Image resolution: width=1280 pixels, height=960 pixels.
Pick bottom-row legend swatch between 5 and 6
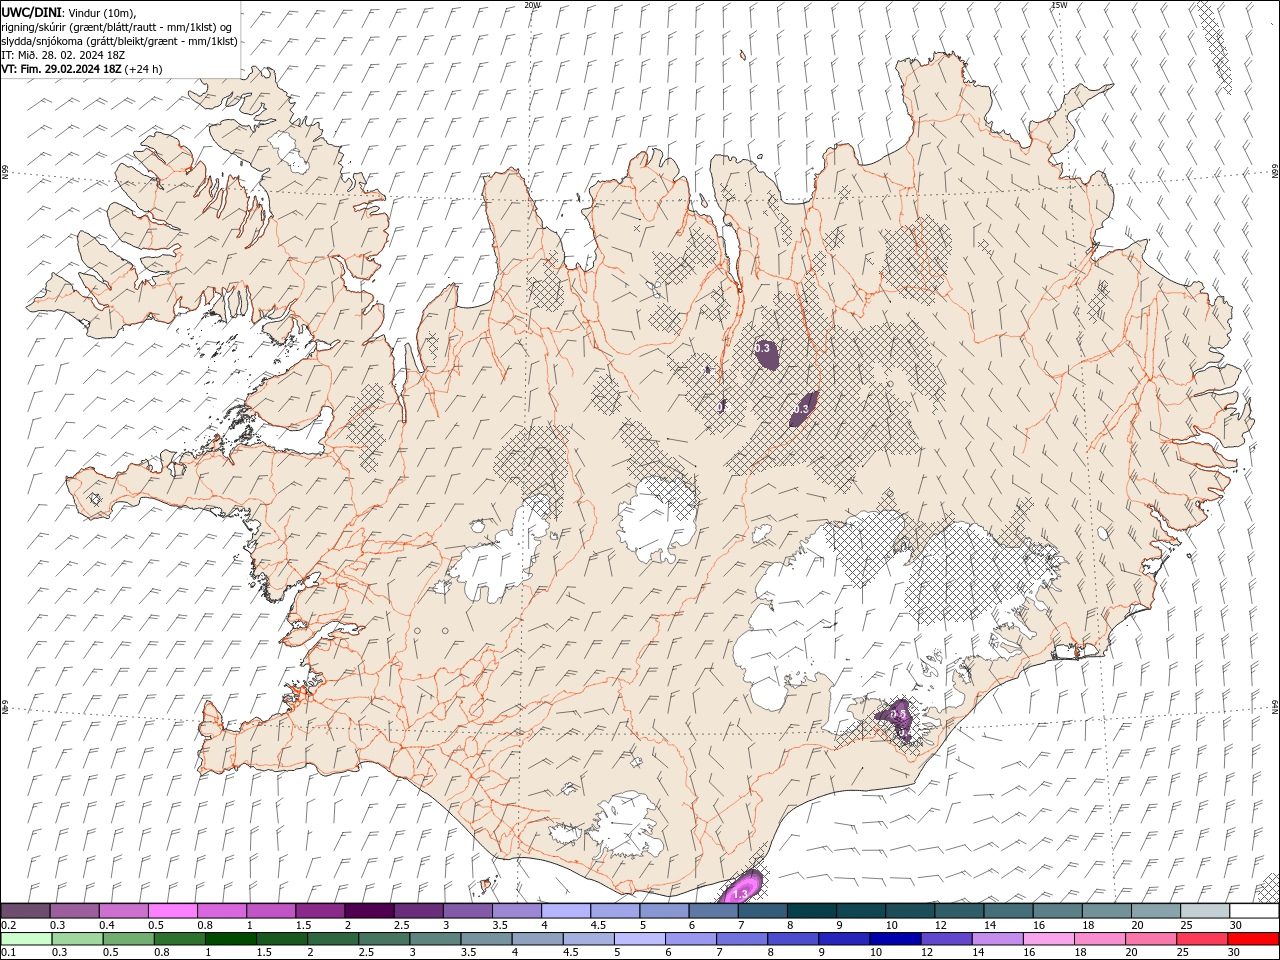(640, 939)
